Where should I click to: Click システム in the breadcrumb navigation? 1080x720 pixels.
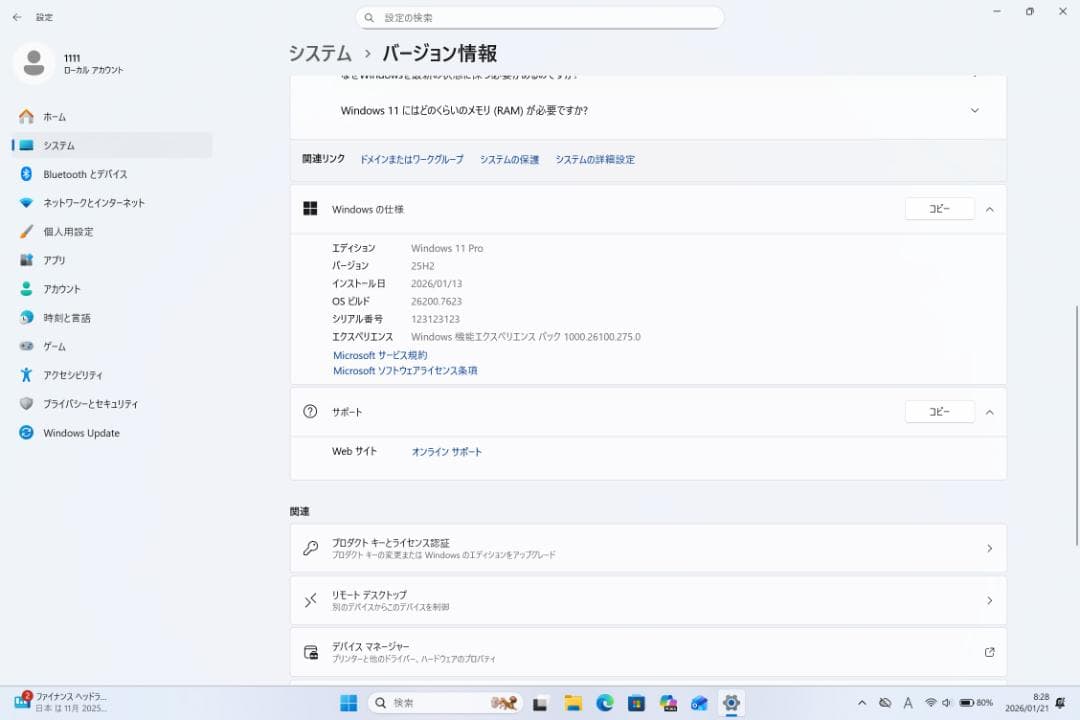[x=319, y=53]
